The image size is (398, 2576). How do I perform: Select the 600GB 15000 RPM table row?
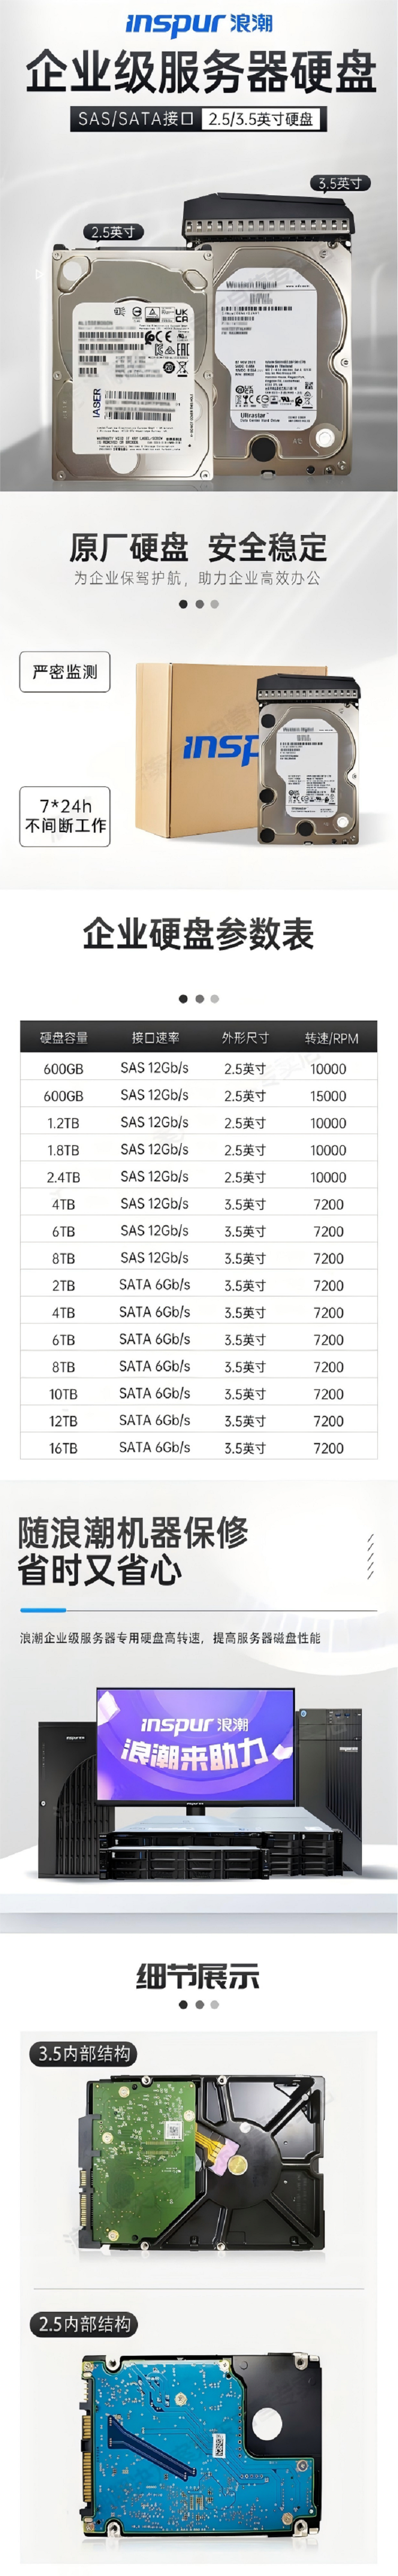pos(199,1096)
